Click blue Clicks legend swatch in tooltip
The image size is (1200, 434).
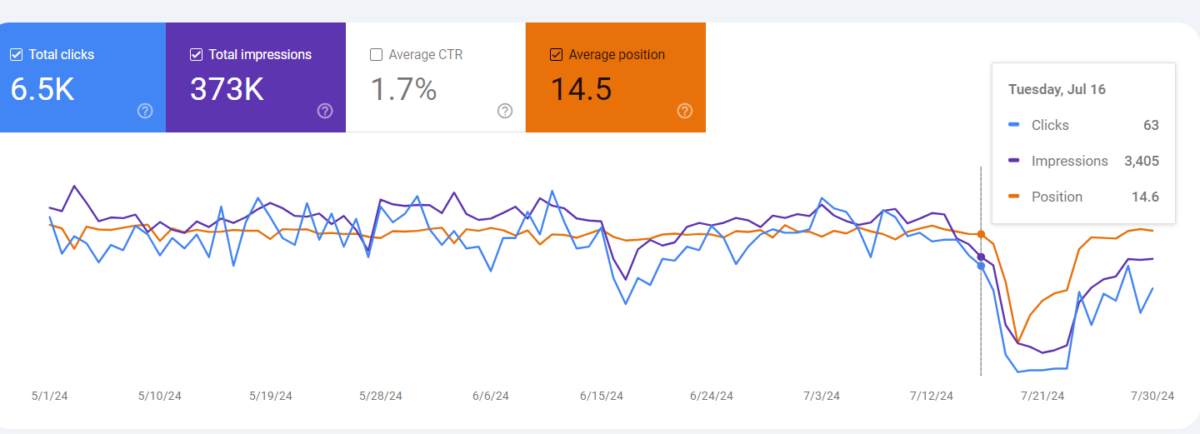1015,125
